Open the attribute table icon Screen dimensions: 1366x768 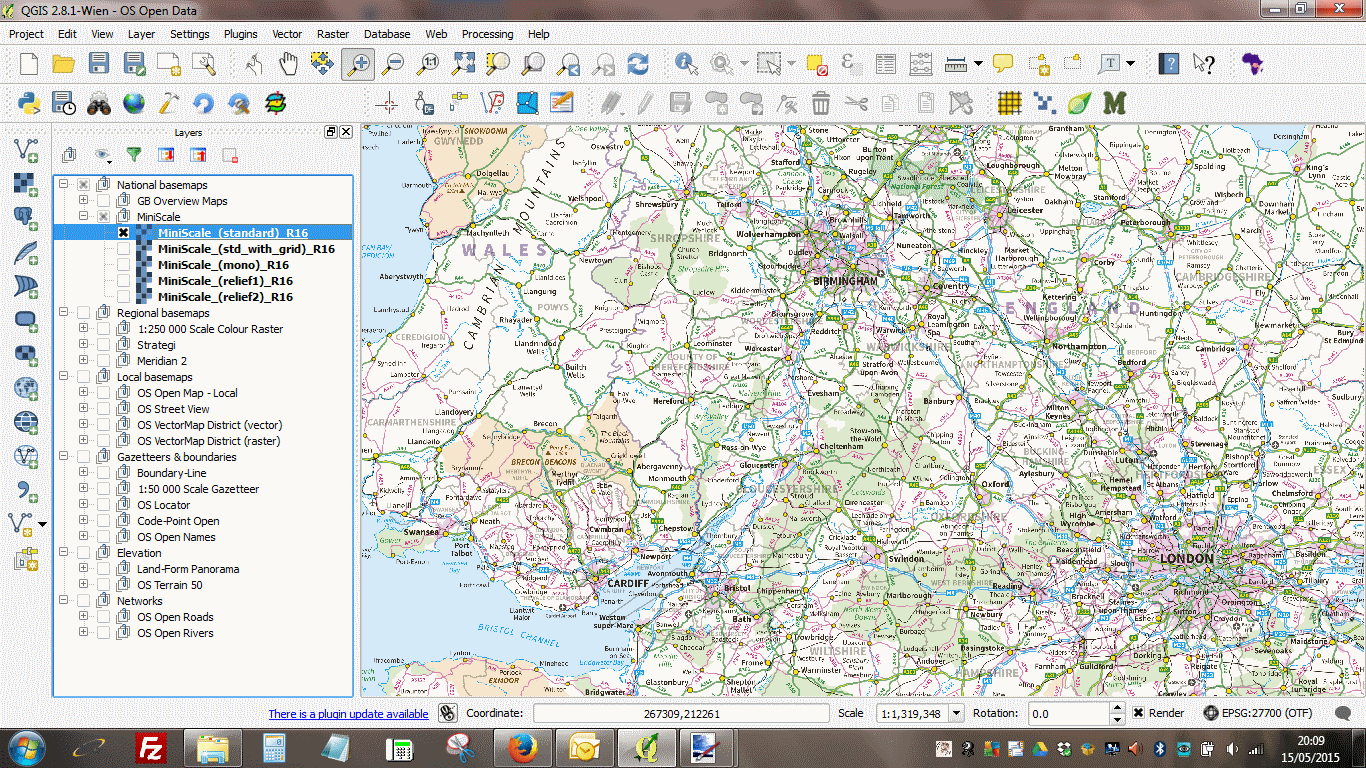(x=886, y=64)
